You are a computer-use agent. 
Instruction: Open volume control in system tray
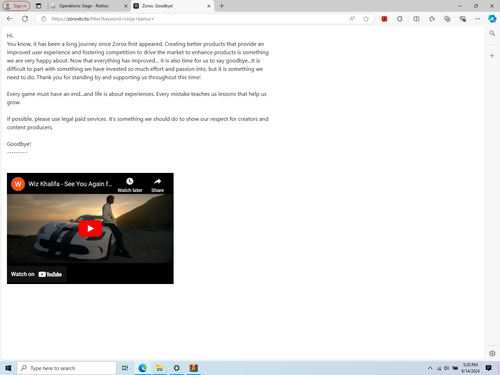point(447,368)
